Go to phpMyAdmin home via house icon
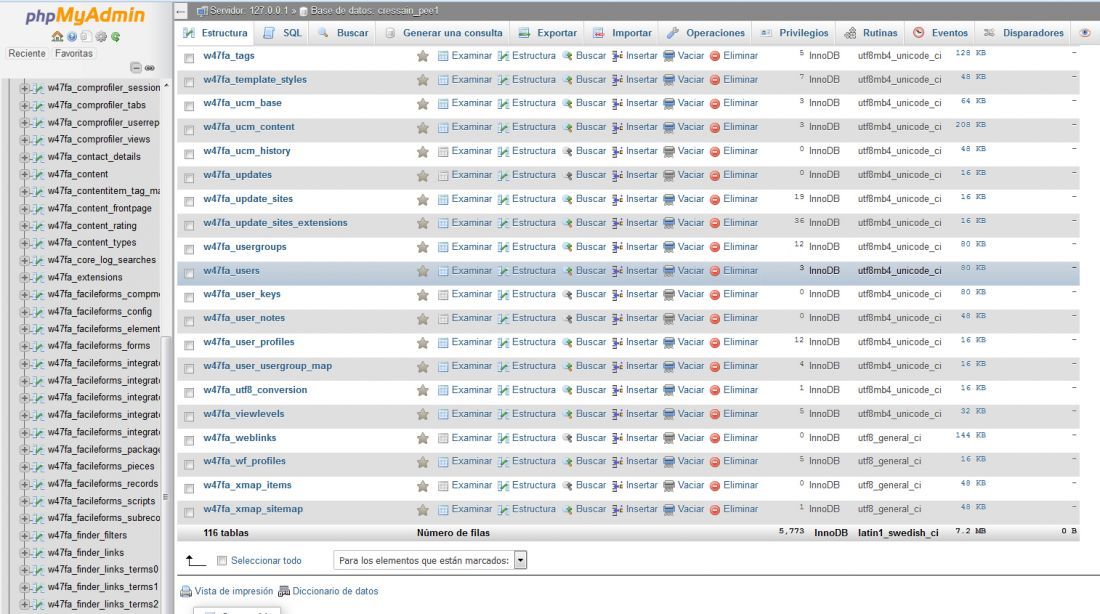Screen dimensions: 1100x614 click(57, 36)
